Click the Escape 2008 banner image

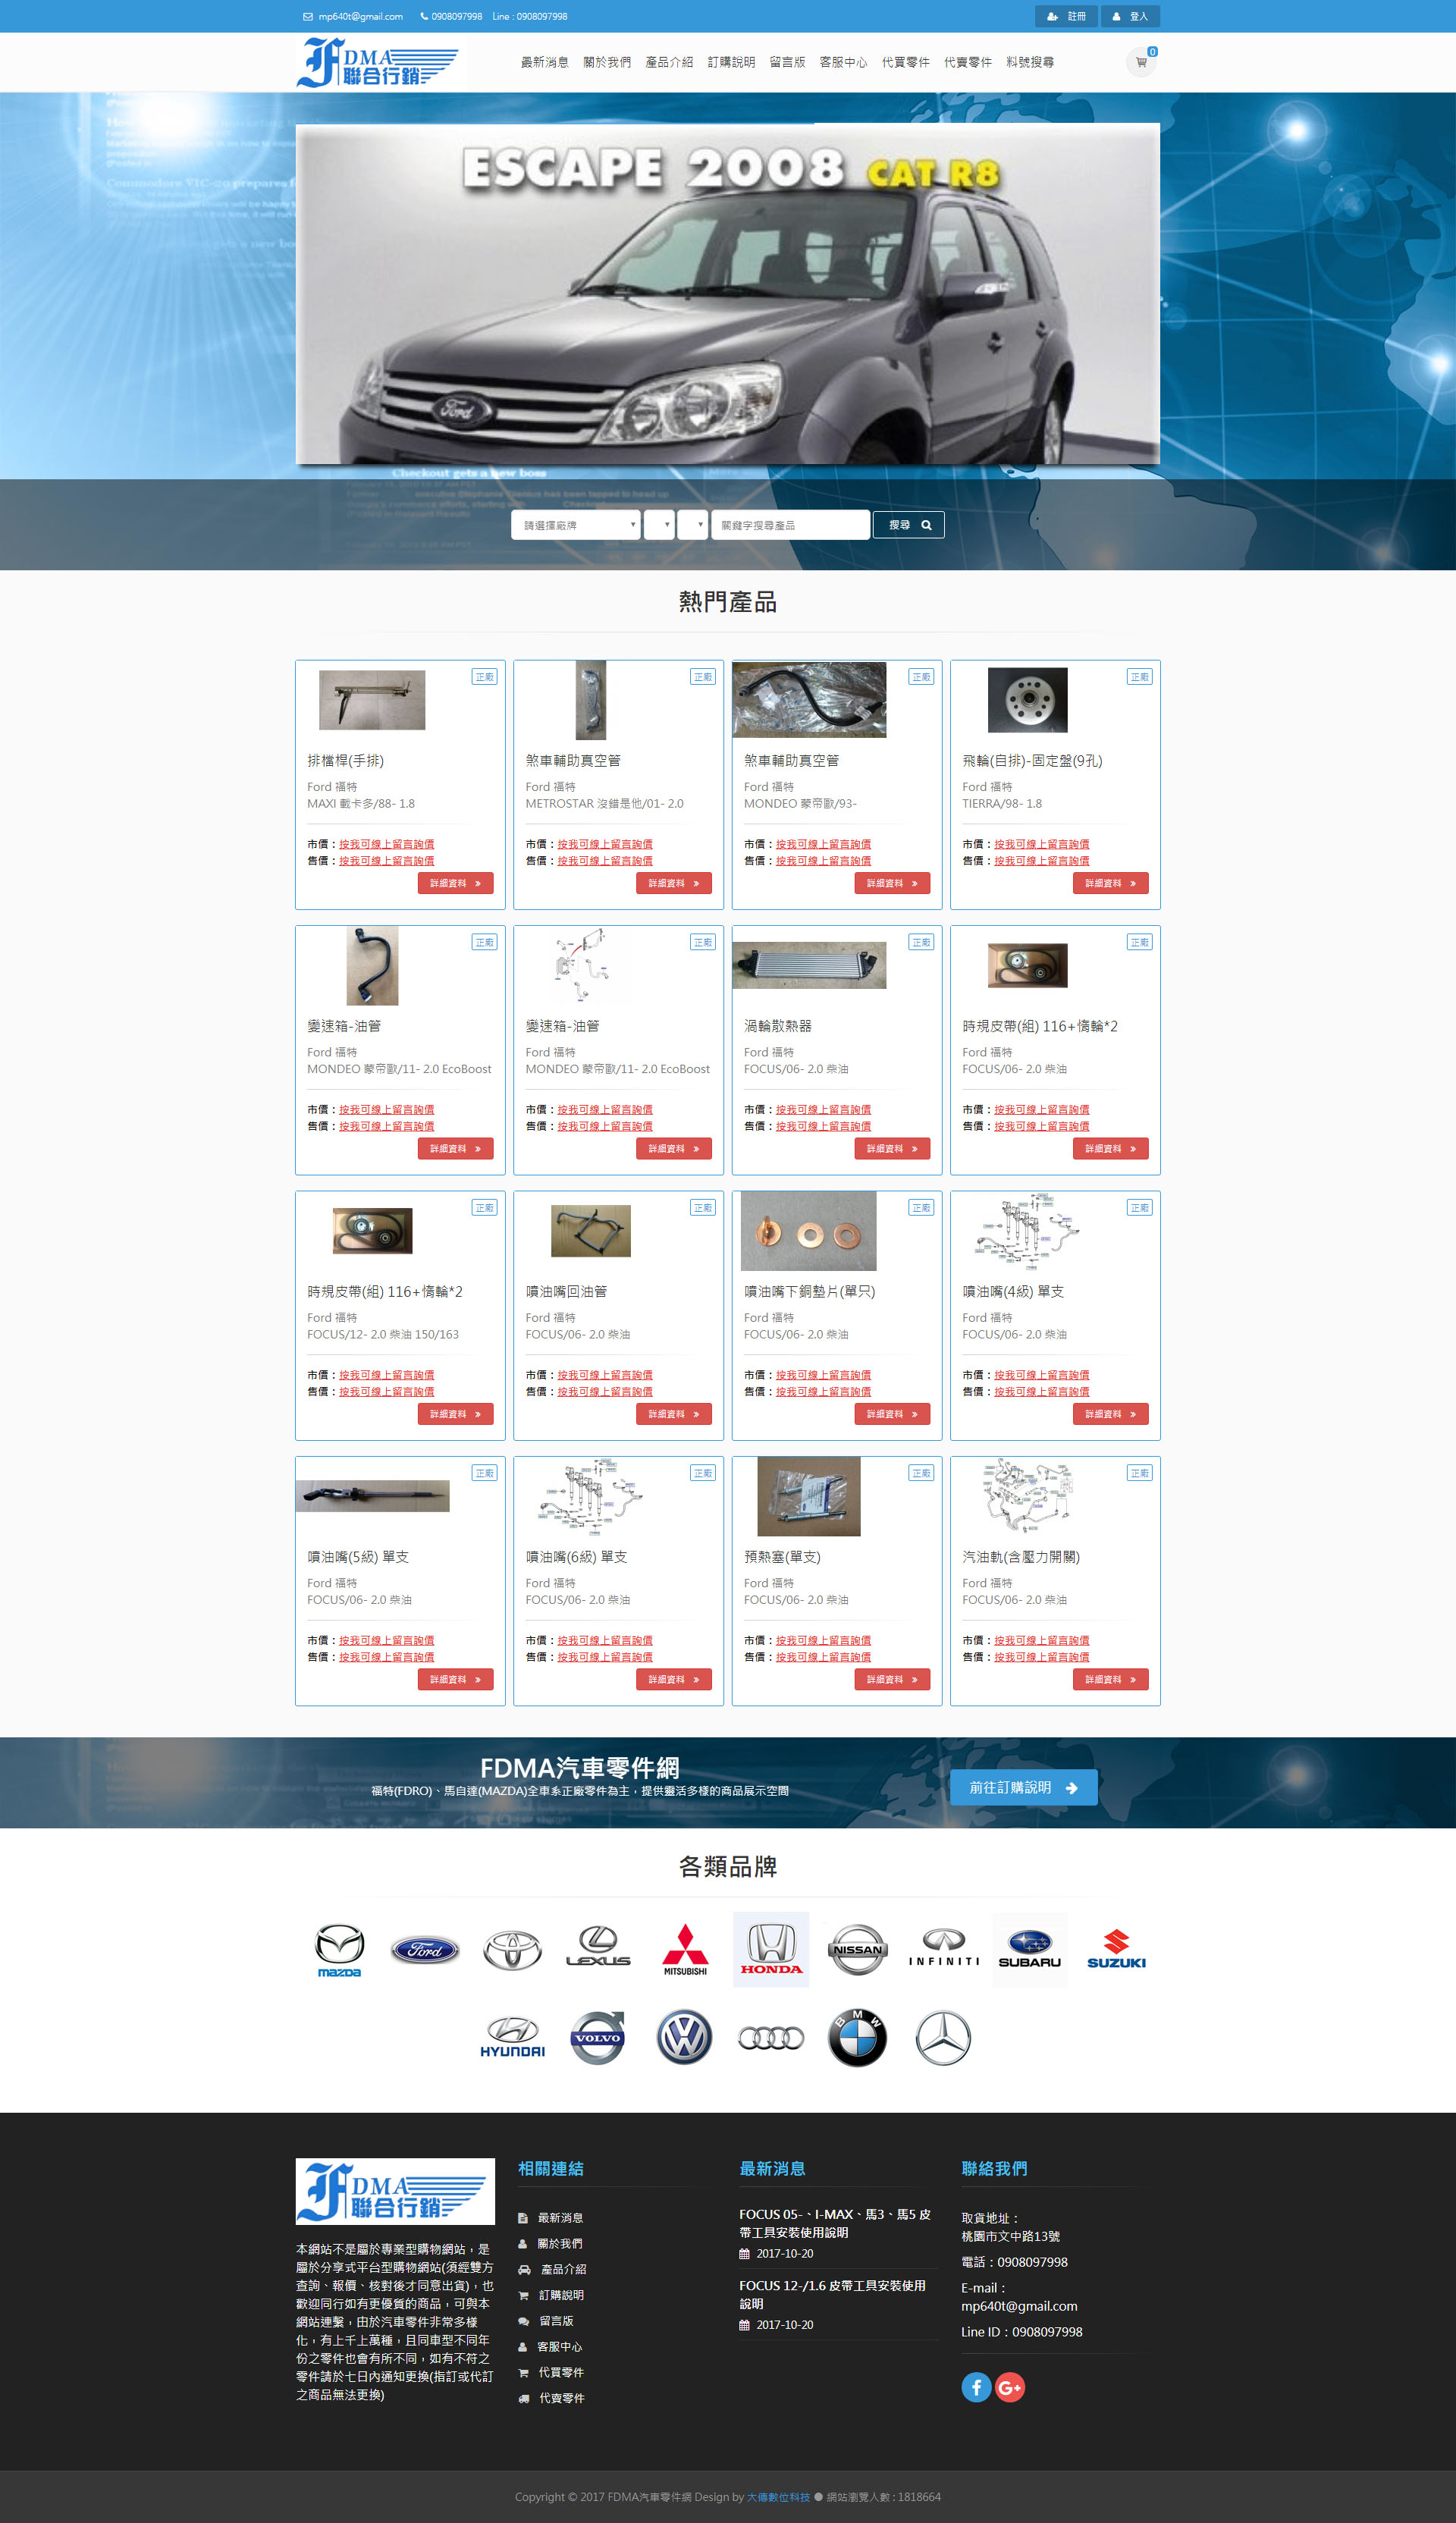[x=727, y=293]
